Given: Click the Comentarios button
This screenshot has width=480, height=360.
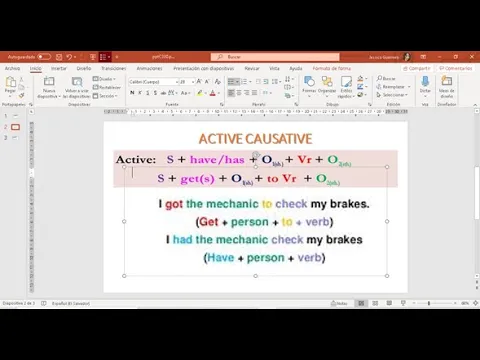Looking at the screenshot, I should [456, 68].
